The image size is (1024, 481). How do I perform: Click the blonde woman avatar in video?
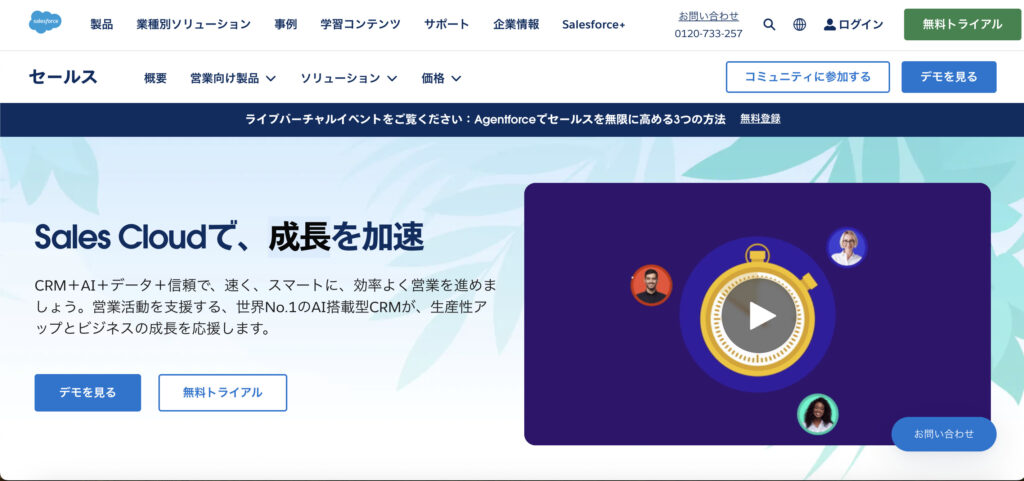point(846,247)
